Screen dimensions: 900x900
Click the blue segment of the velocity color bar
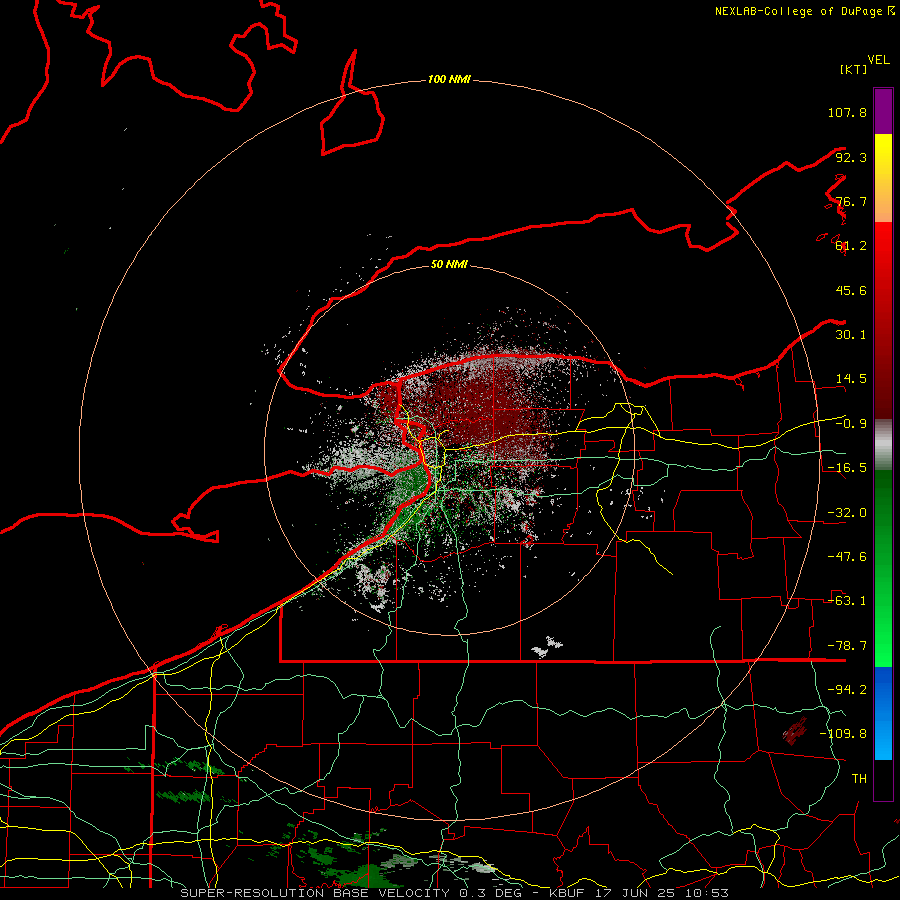[883, 713]
